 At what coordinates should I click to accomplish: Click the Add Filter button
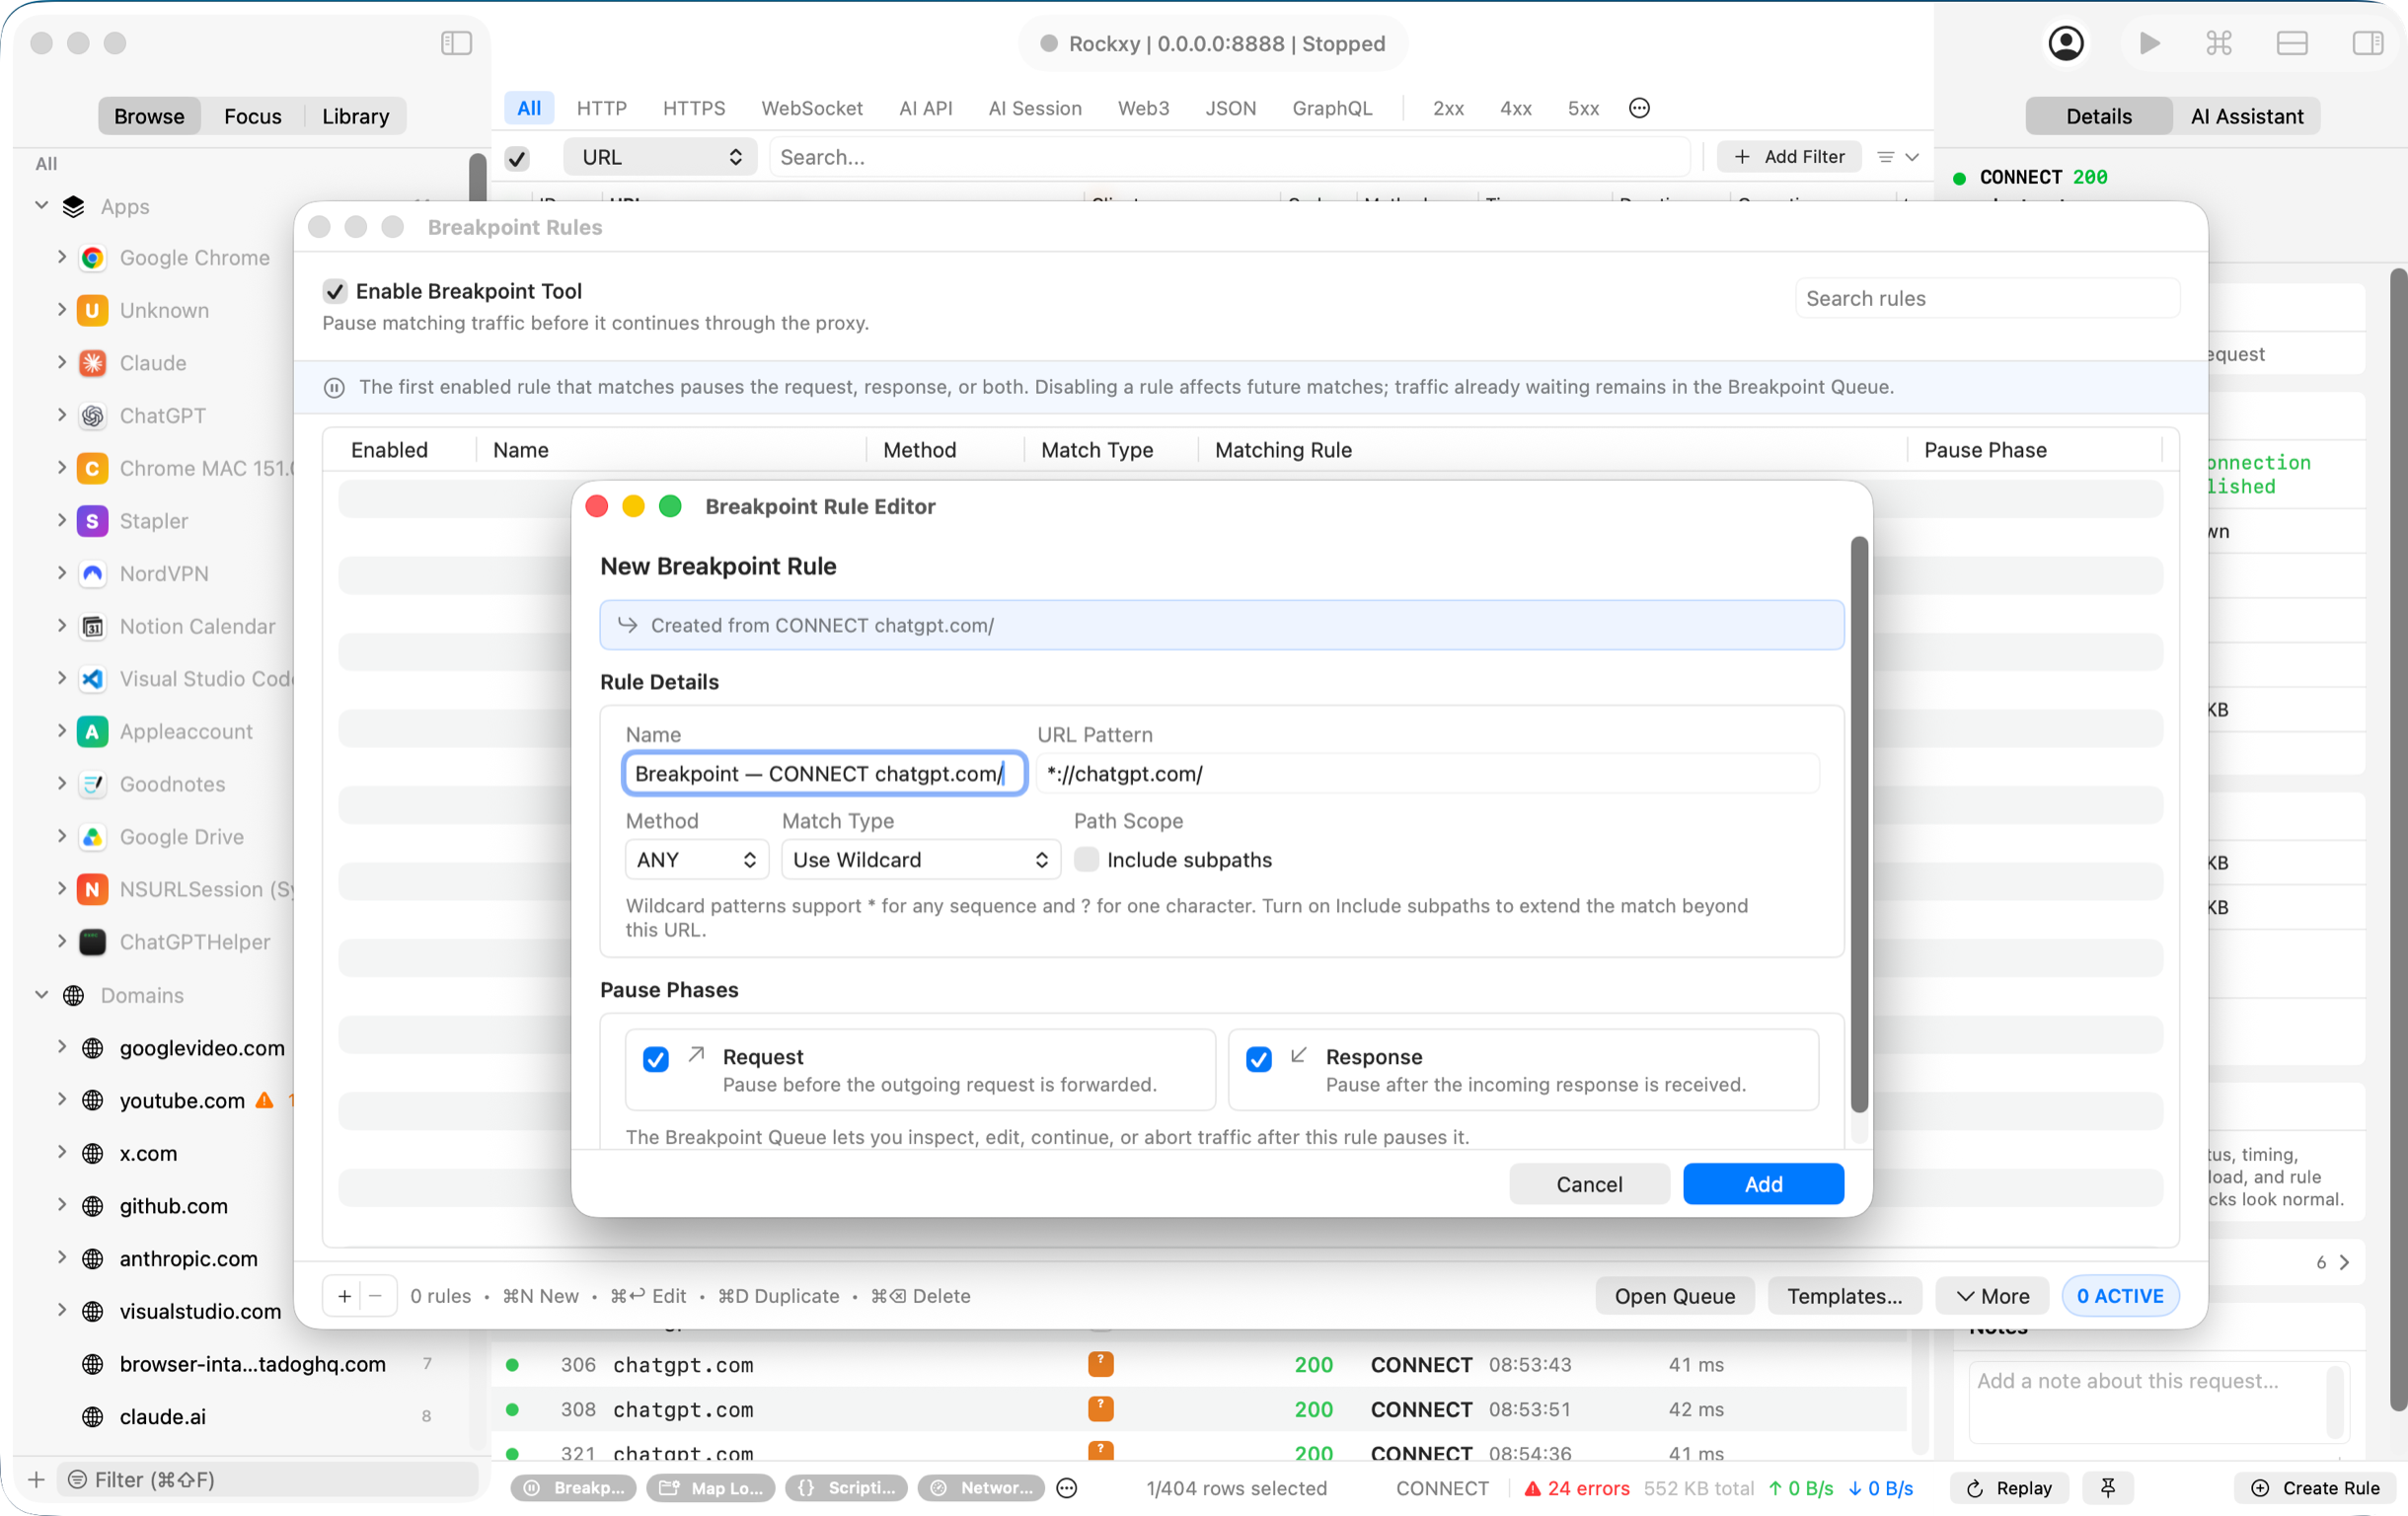tap(1789, 157)
